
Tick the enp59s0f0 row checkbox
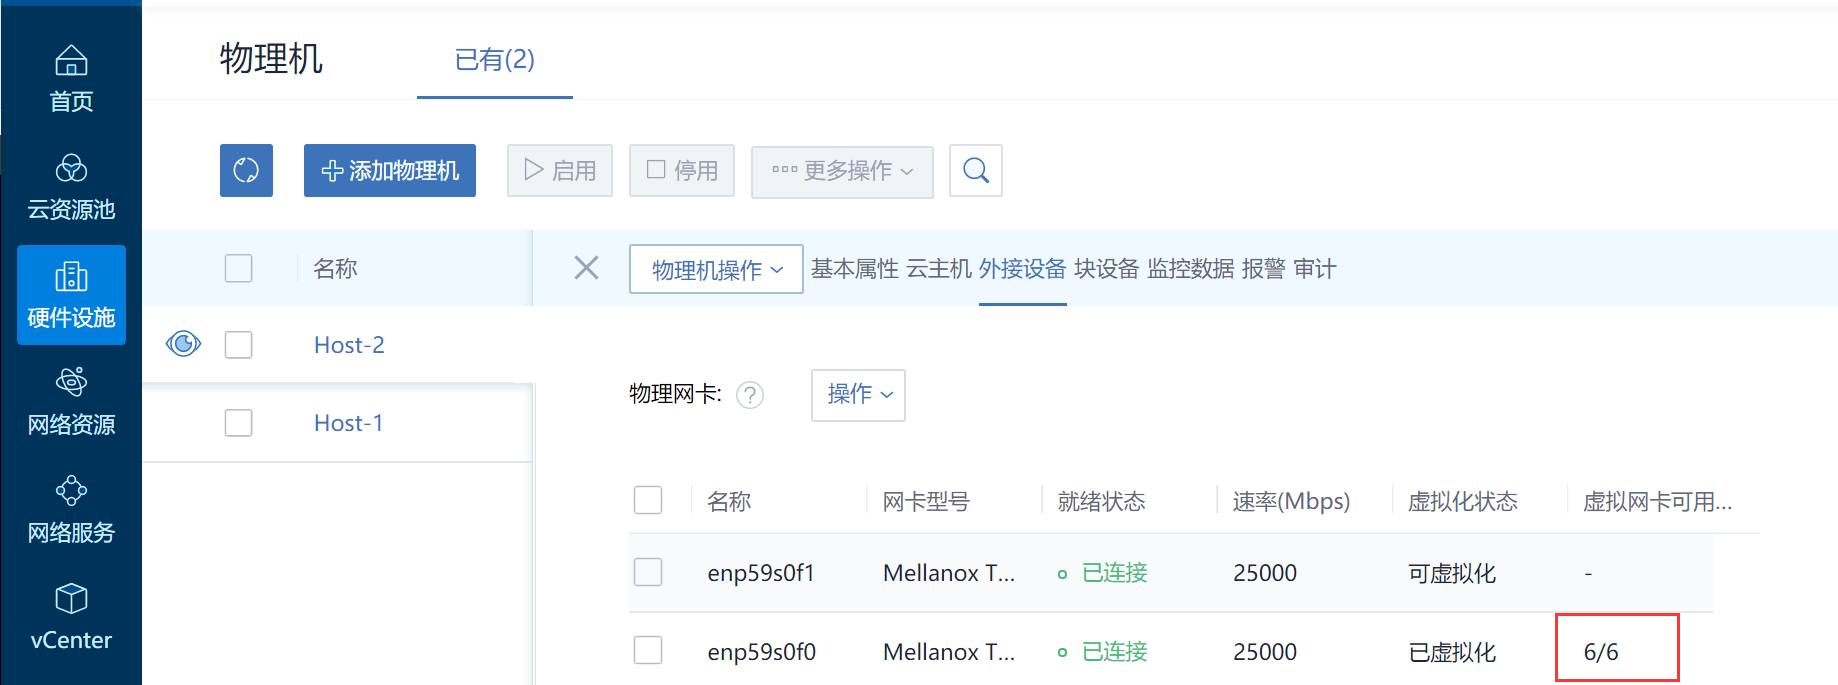point(648,651)
